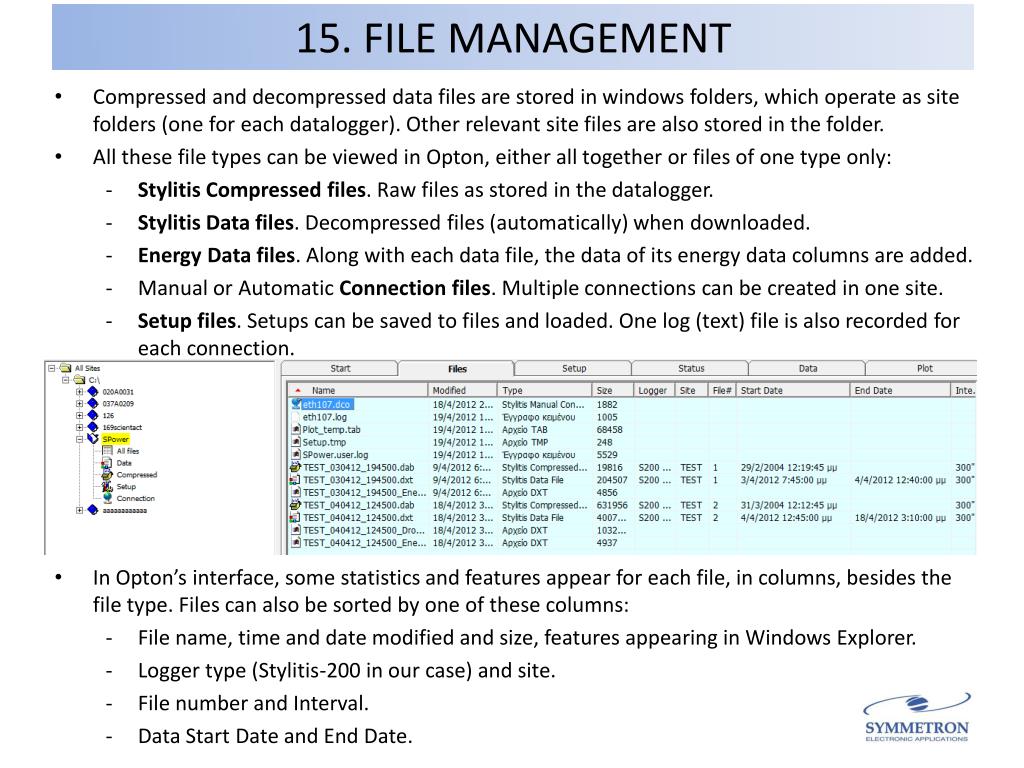
Task: Select the Setup icon under SPower
Action: point(107,487)
